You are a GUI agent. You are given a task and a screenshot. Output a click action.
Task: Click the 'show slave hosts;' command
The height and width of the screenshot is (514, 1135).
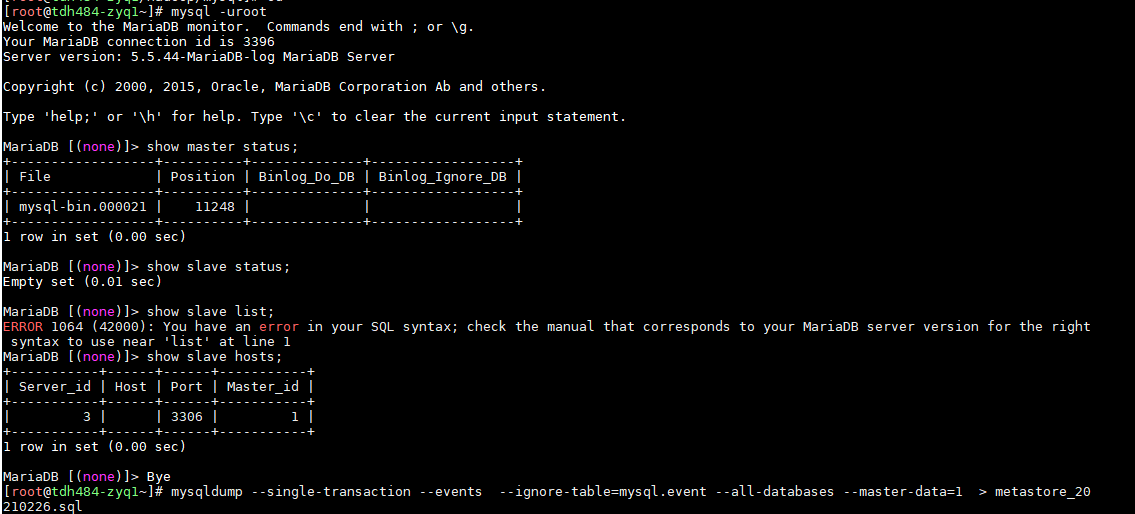(214, 357)
